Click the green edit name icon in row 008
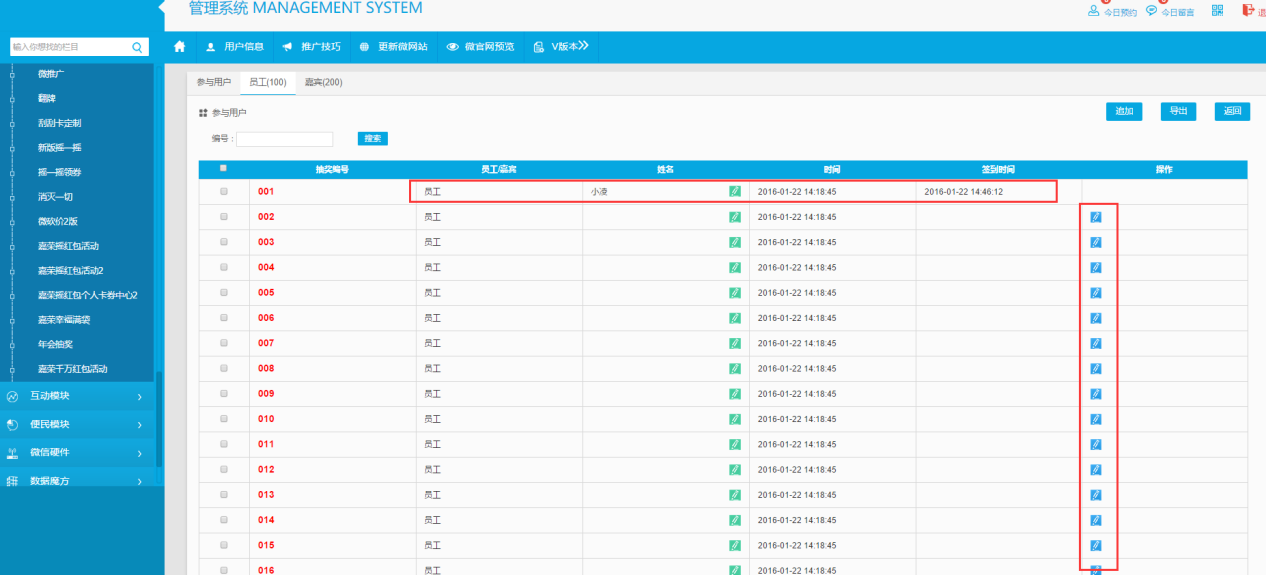The height and width of the screenshot is (575, 1266). tap(735, 368)
